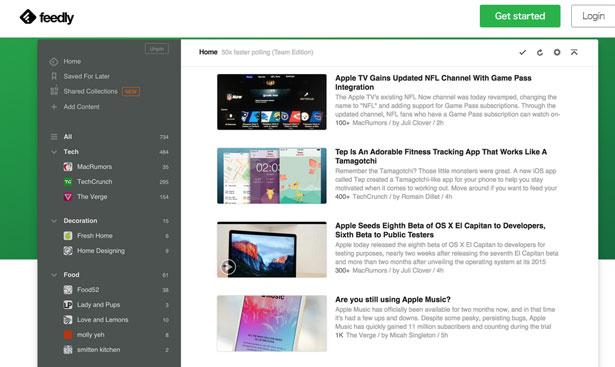Image resolution: width=615 pixels, height=367 pixels.
Task: Click TechCrunch unread count 295
Action: coord(164,182)
